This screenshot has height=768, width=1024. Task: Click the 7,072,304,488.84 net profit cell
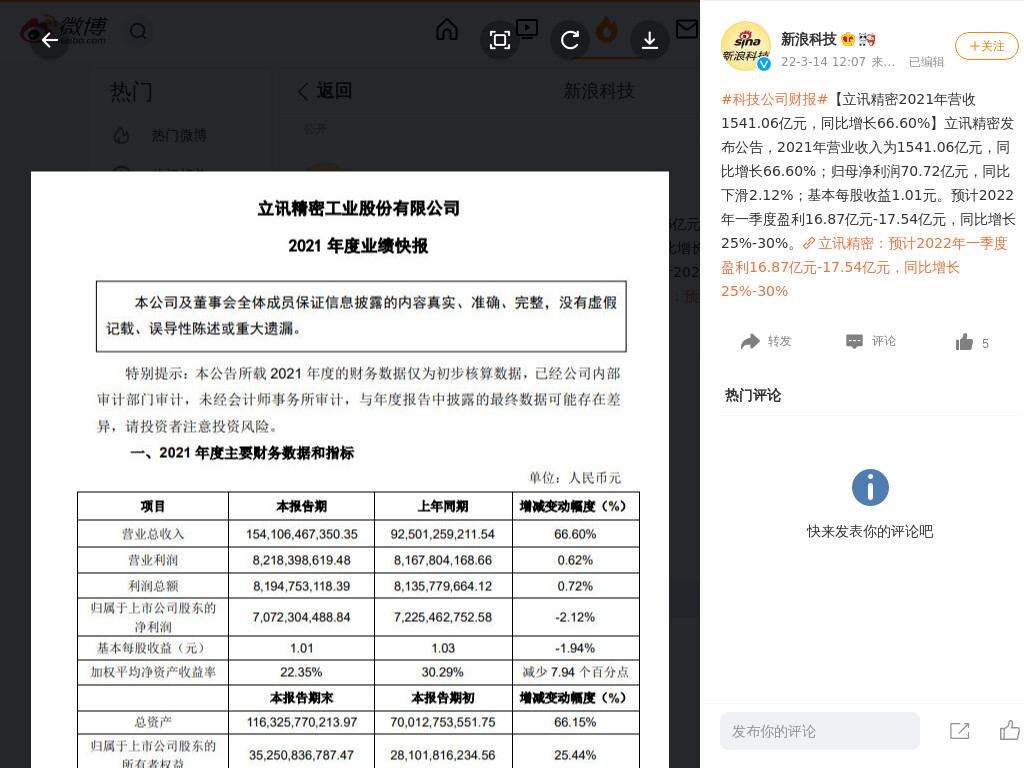point(302,617)
